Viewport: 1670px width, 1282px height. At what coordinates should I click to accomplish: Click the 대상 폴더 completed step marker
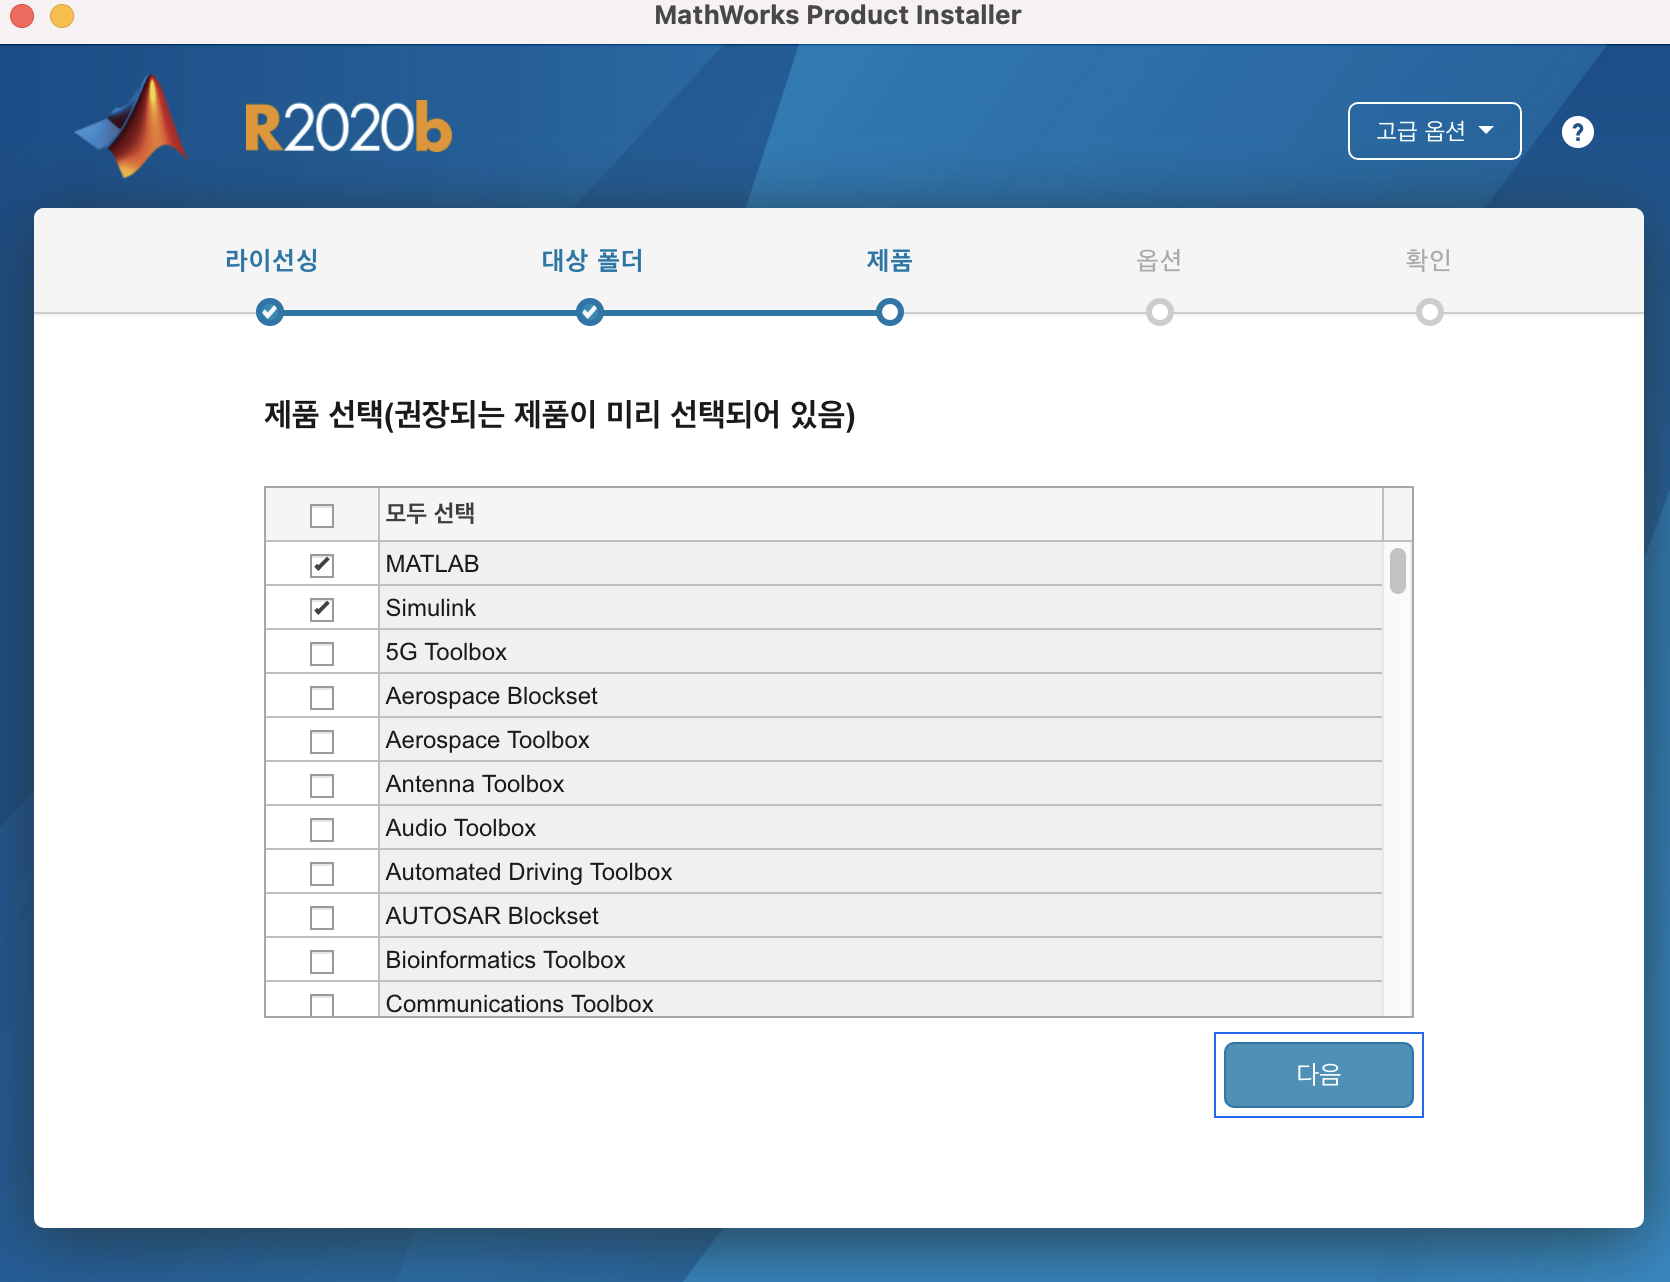[x=590, y=312]
